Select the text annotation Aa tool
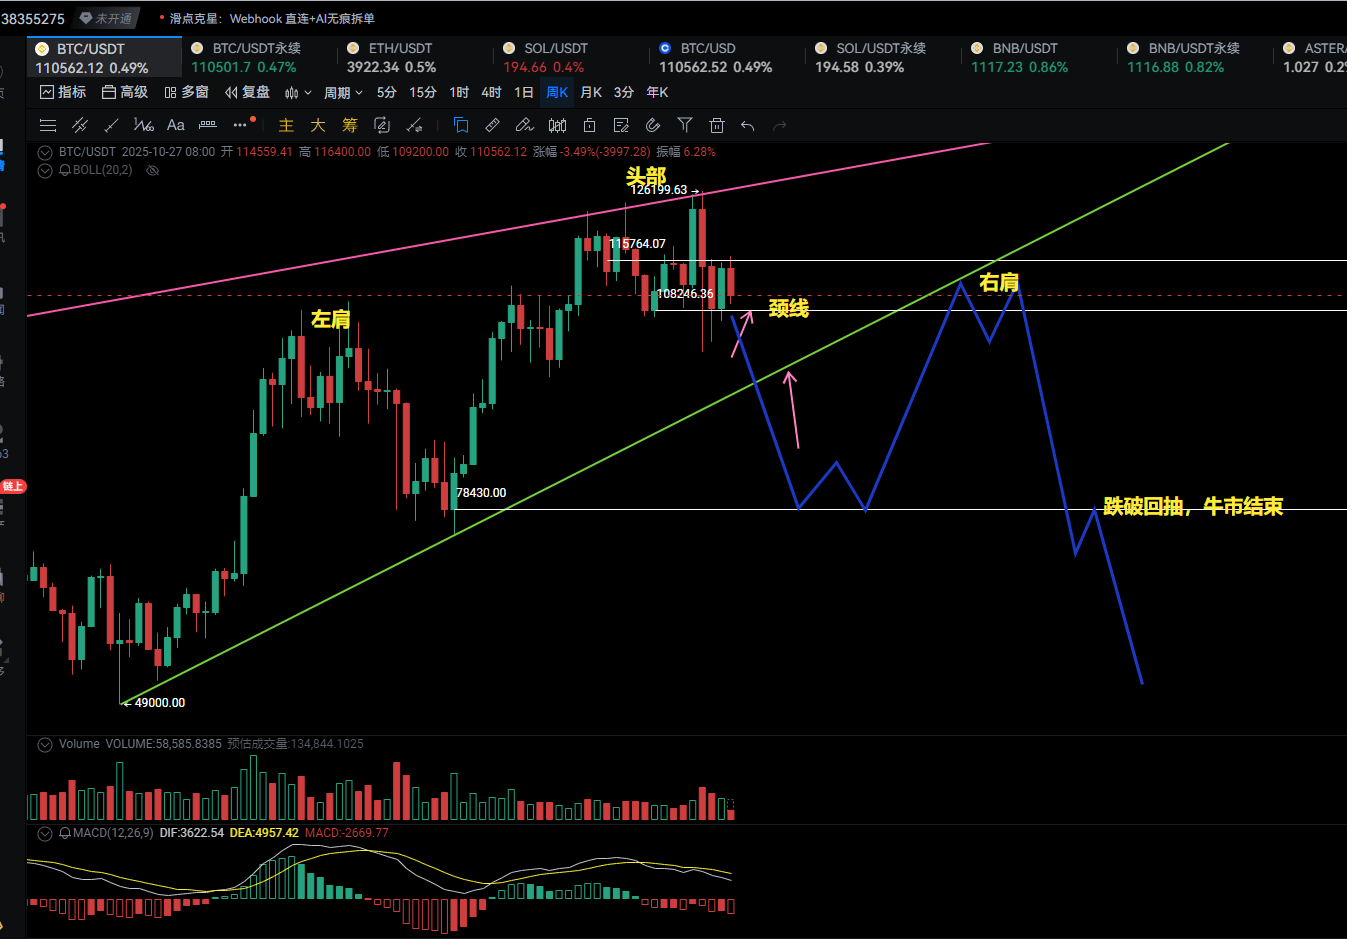Viewport: 1347px width, 939px height. pos(176,125)
